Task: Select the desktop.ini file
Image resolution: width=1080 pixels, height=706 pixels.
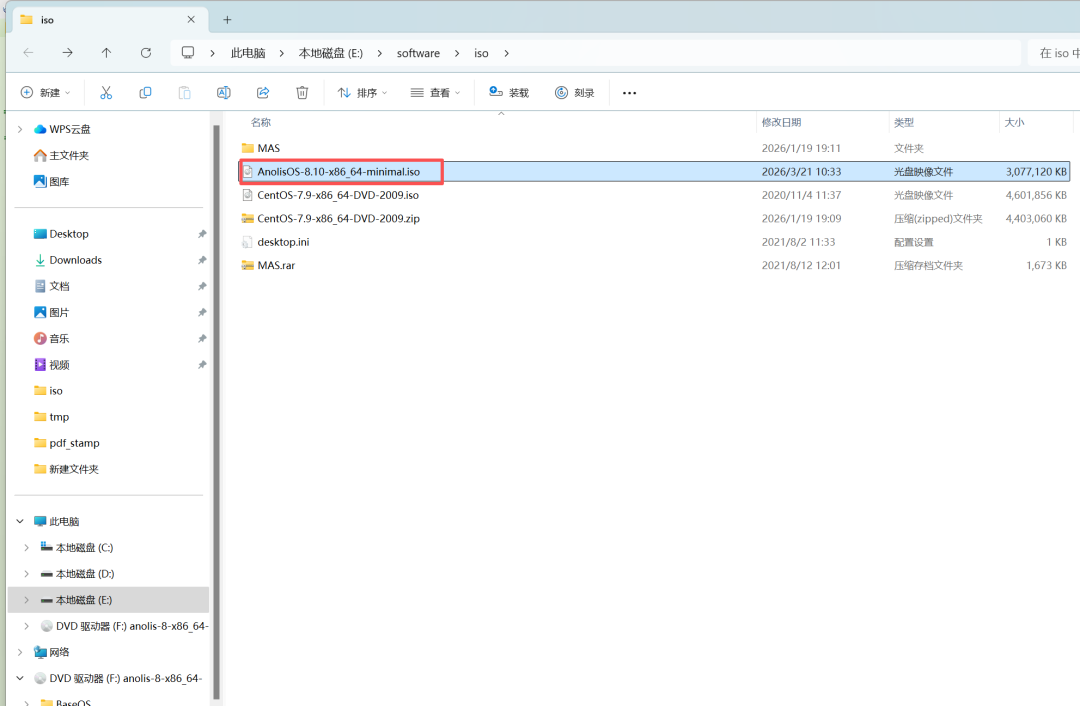Action: click(x=654, y=242)
